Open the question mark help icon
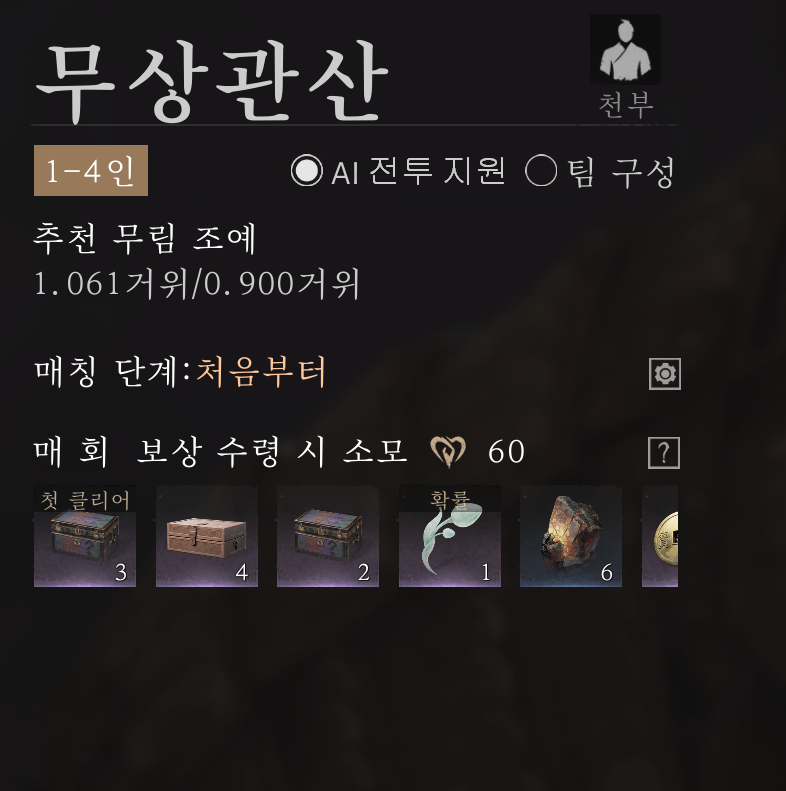Viewport: 786px width, 791px height. (664, 453)
